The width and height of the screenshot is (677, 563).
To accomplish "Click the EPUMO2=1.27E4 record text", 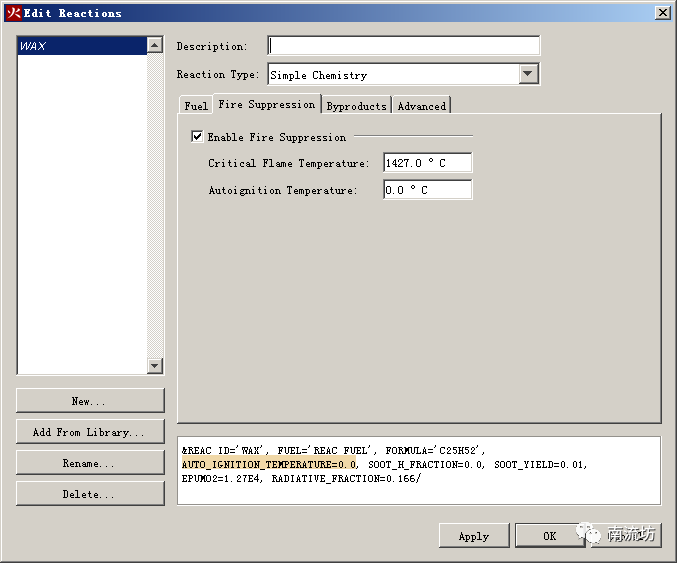I will 221,478.
